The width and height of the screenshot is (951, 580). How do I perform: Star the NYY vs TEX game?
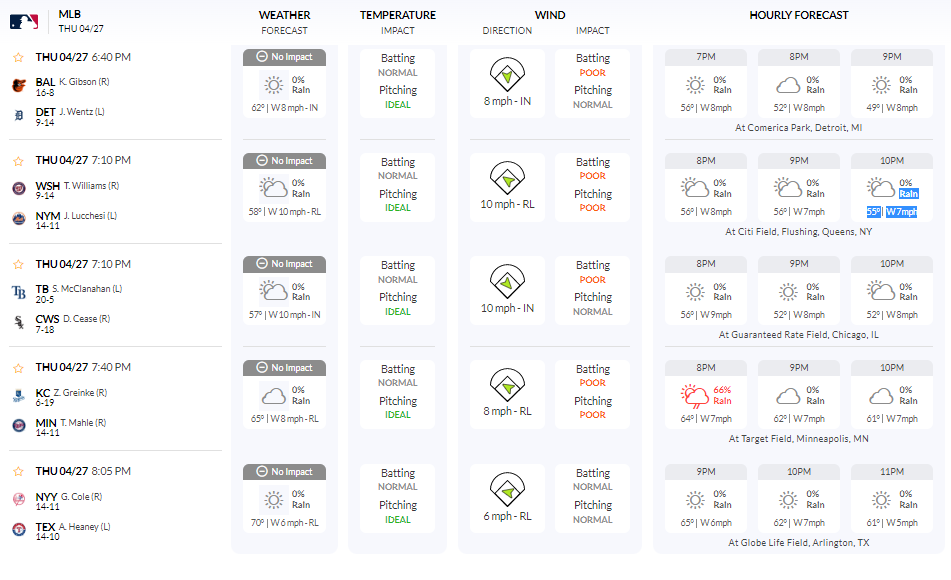19,471
